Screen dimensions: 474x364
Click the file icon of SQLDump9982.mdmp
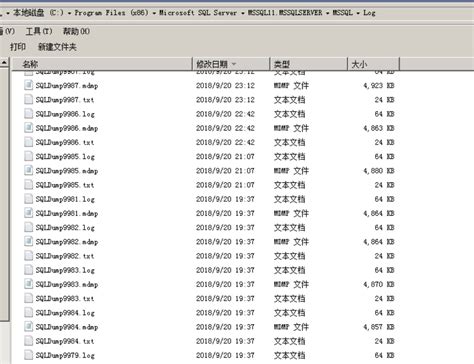click(x=29, y=241)
